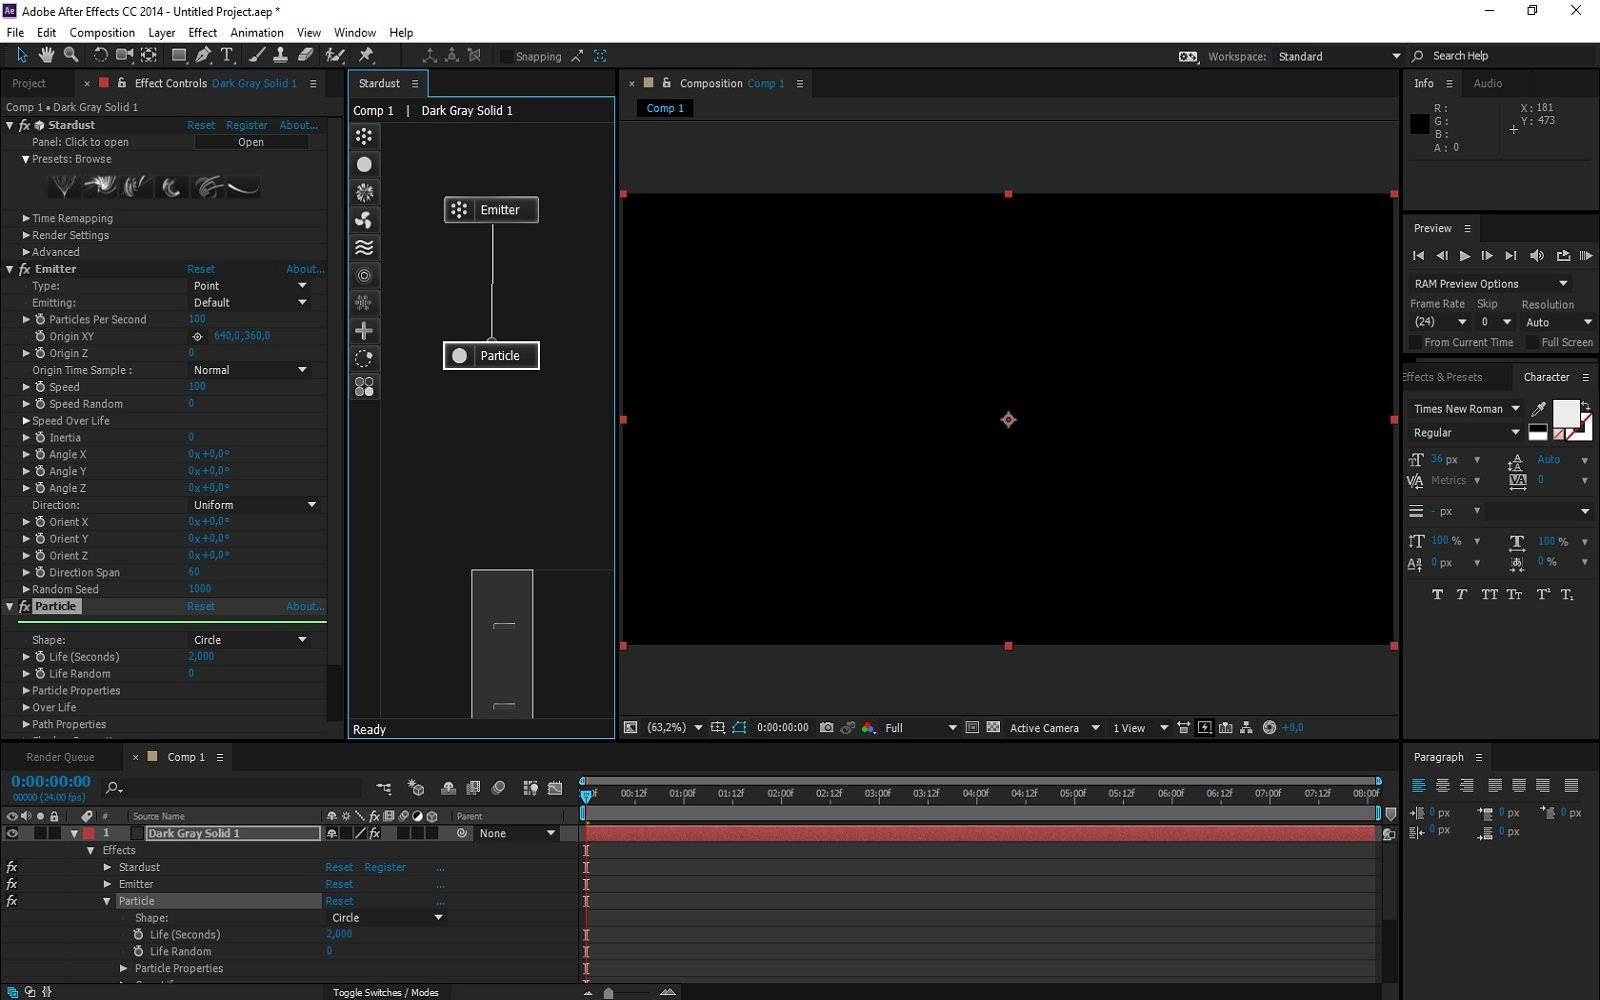Toggle stopwatch for Particles Per Second

pos(40,319)
